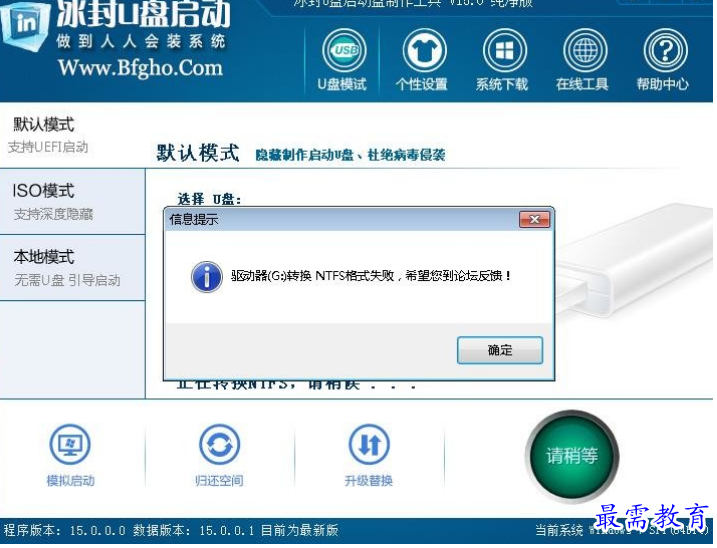Image resolution: width=717 pixels, height=548 pixels.
Task: Click the 归还空间 label
Action: [x=219, y=481]
